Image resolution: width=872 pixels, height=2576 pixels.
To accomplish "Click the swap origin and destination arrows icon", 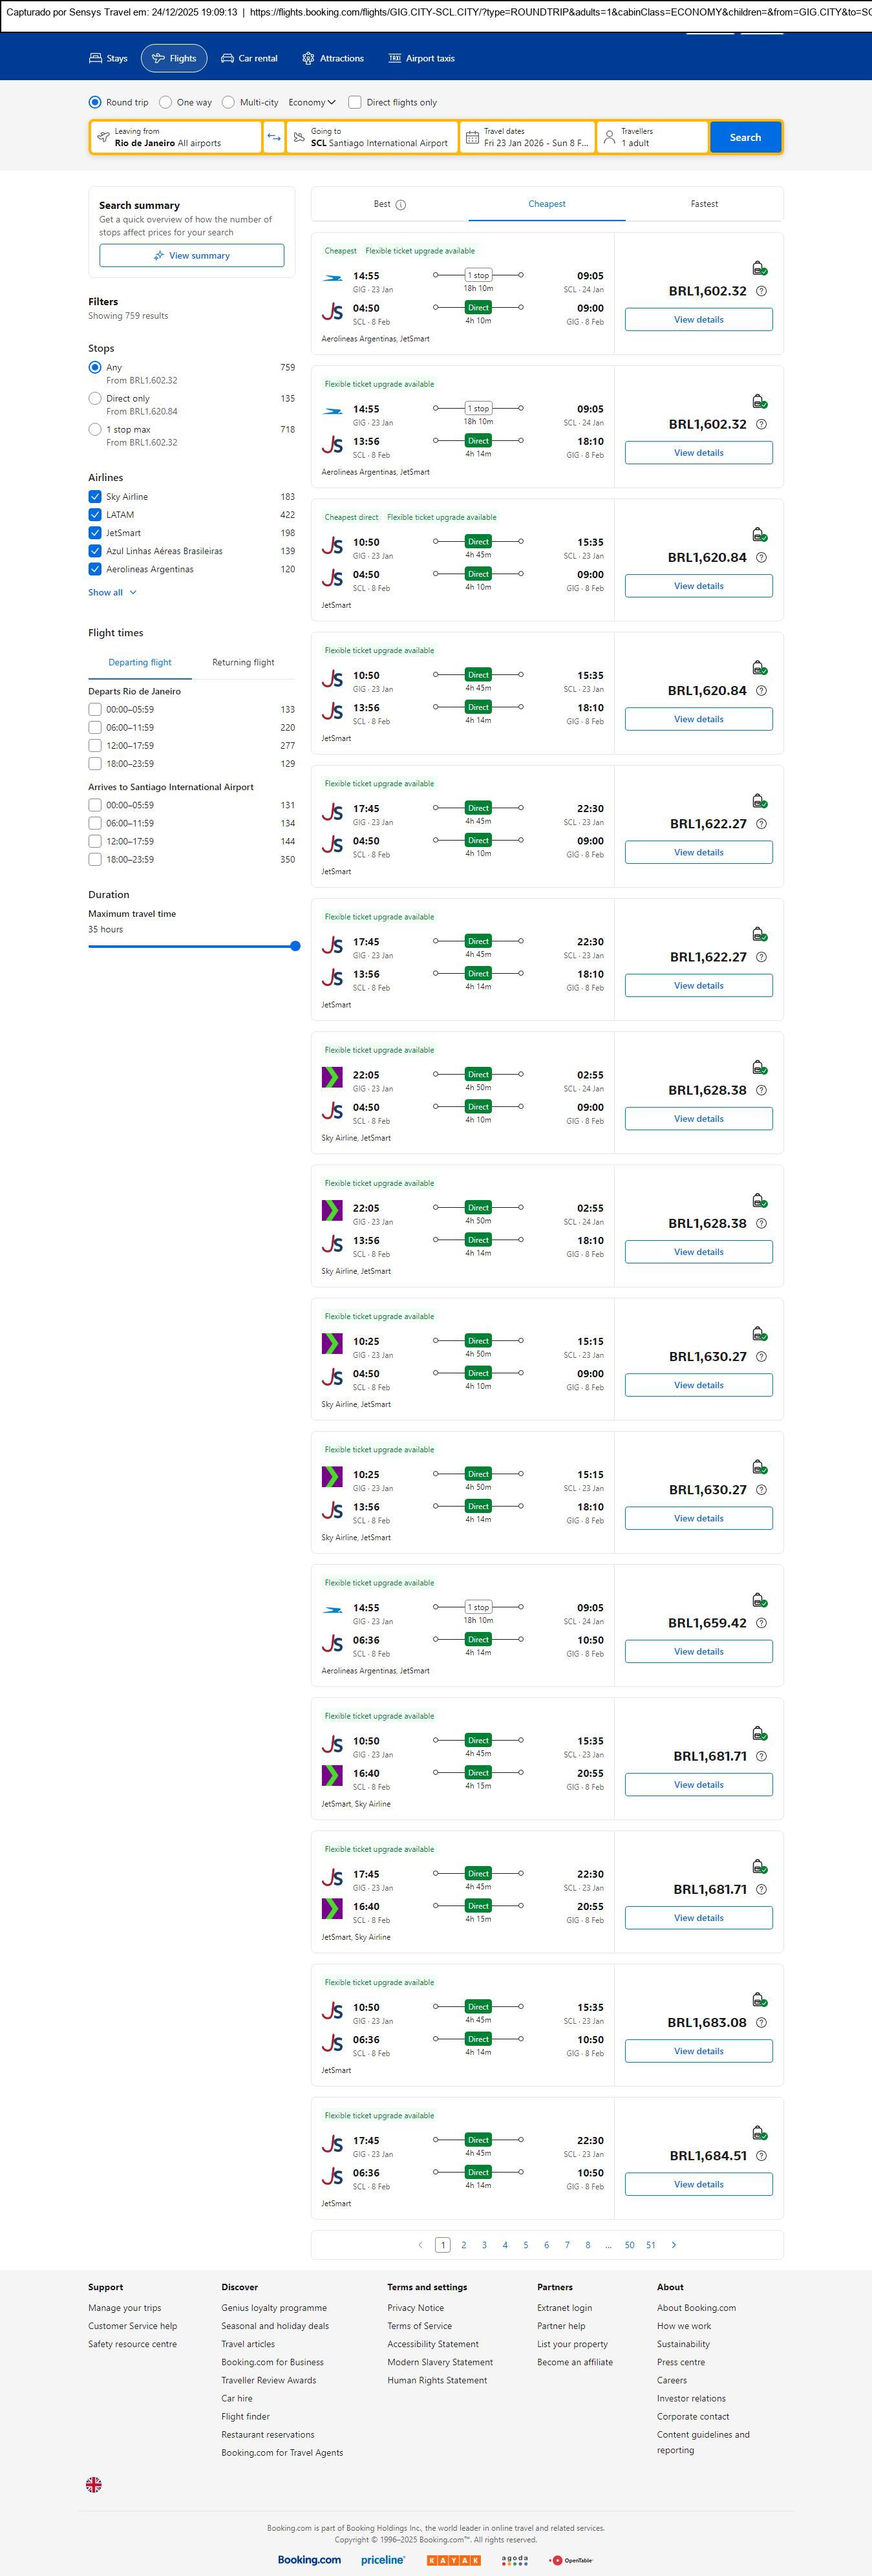I will (x=274, y=137).
